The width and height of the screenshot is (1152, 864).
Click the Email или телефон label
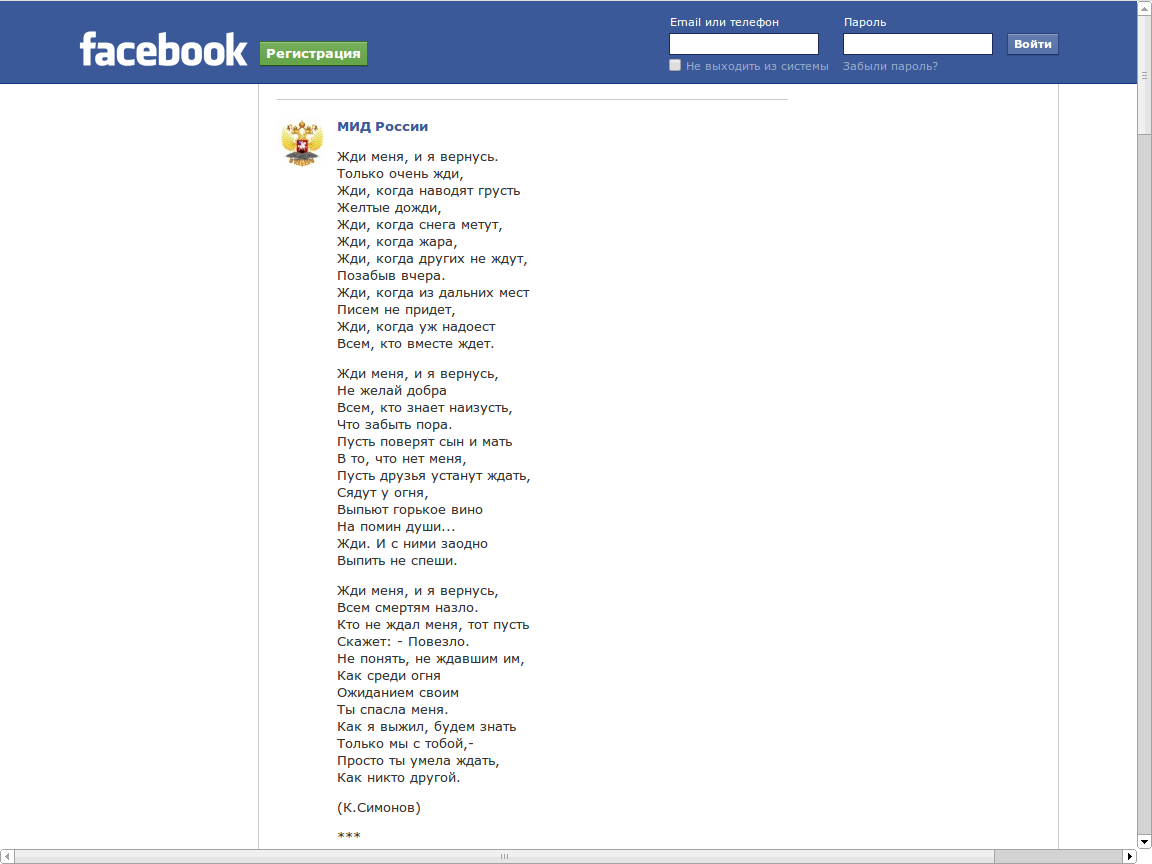point(724,22)
